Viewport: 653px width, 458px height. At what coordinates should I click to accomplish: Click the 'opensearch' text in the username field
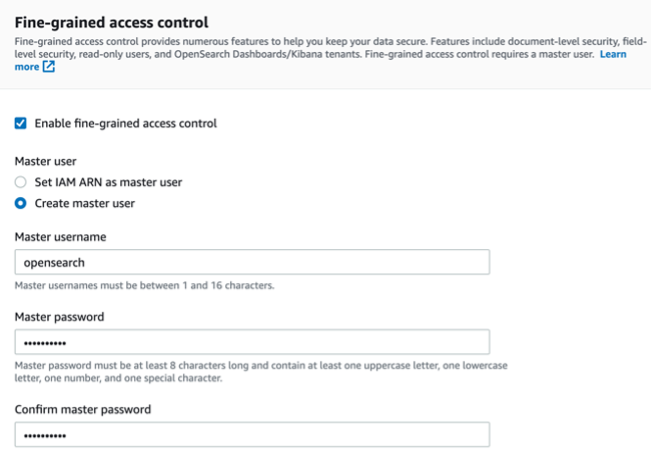coord(55,262)
